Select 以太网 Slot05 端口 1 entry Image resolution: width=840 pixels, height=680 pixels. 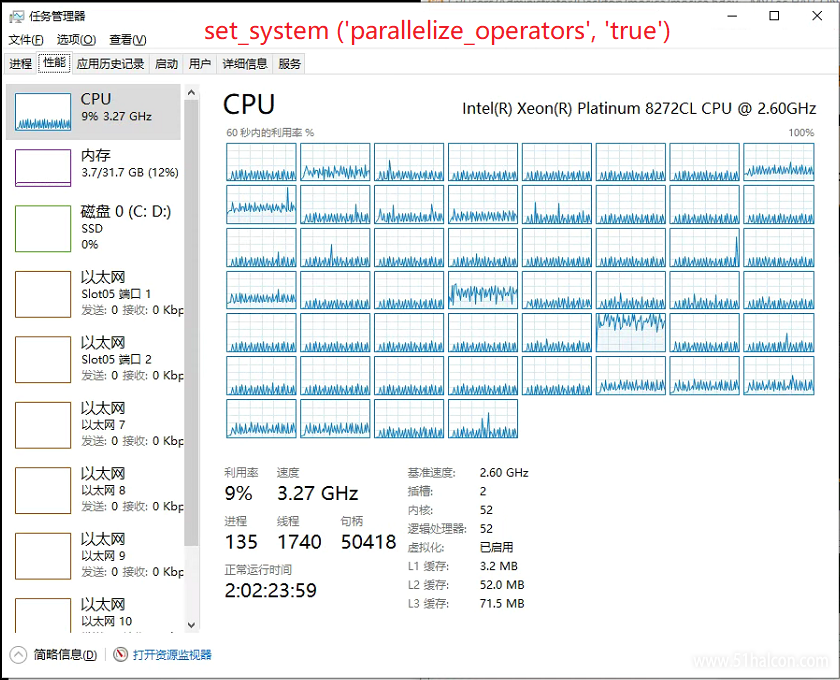(x=94, y=294)
